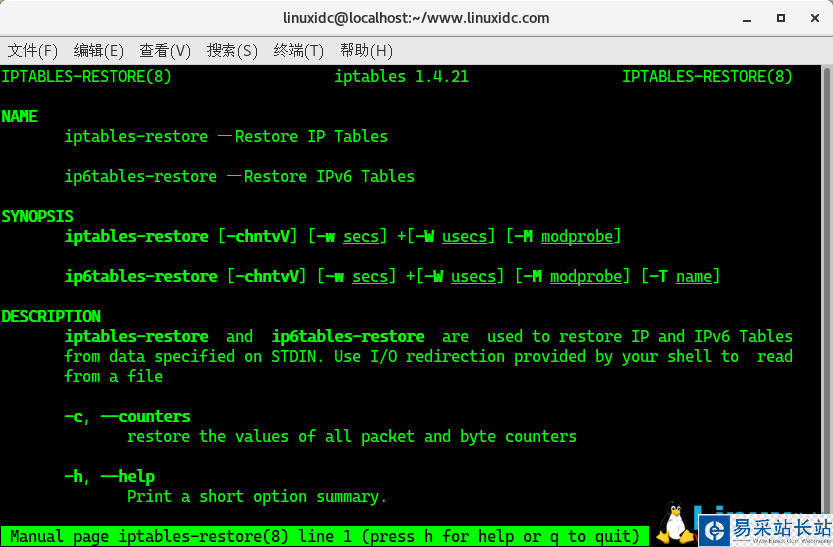Click the 'iptables 1.4.21' header text
Screen dimensions: 833x547
(402, 76)
